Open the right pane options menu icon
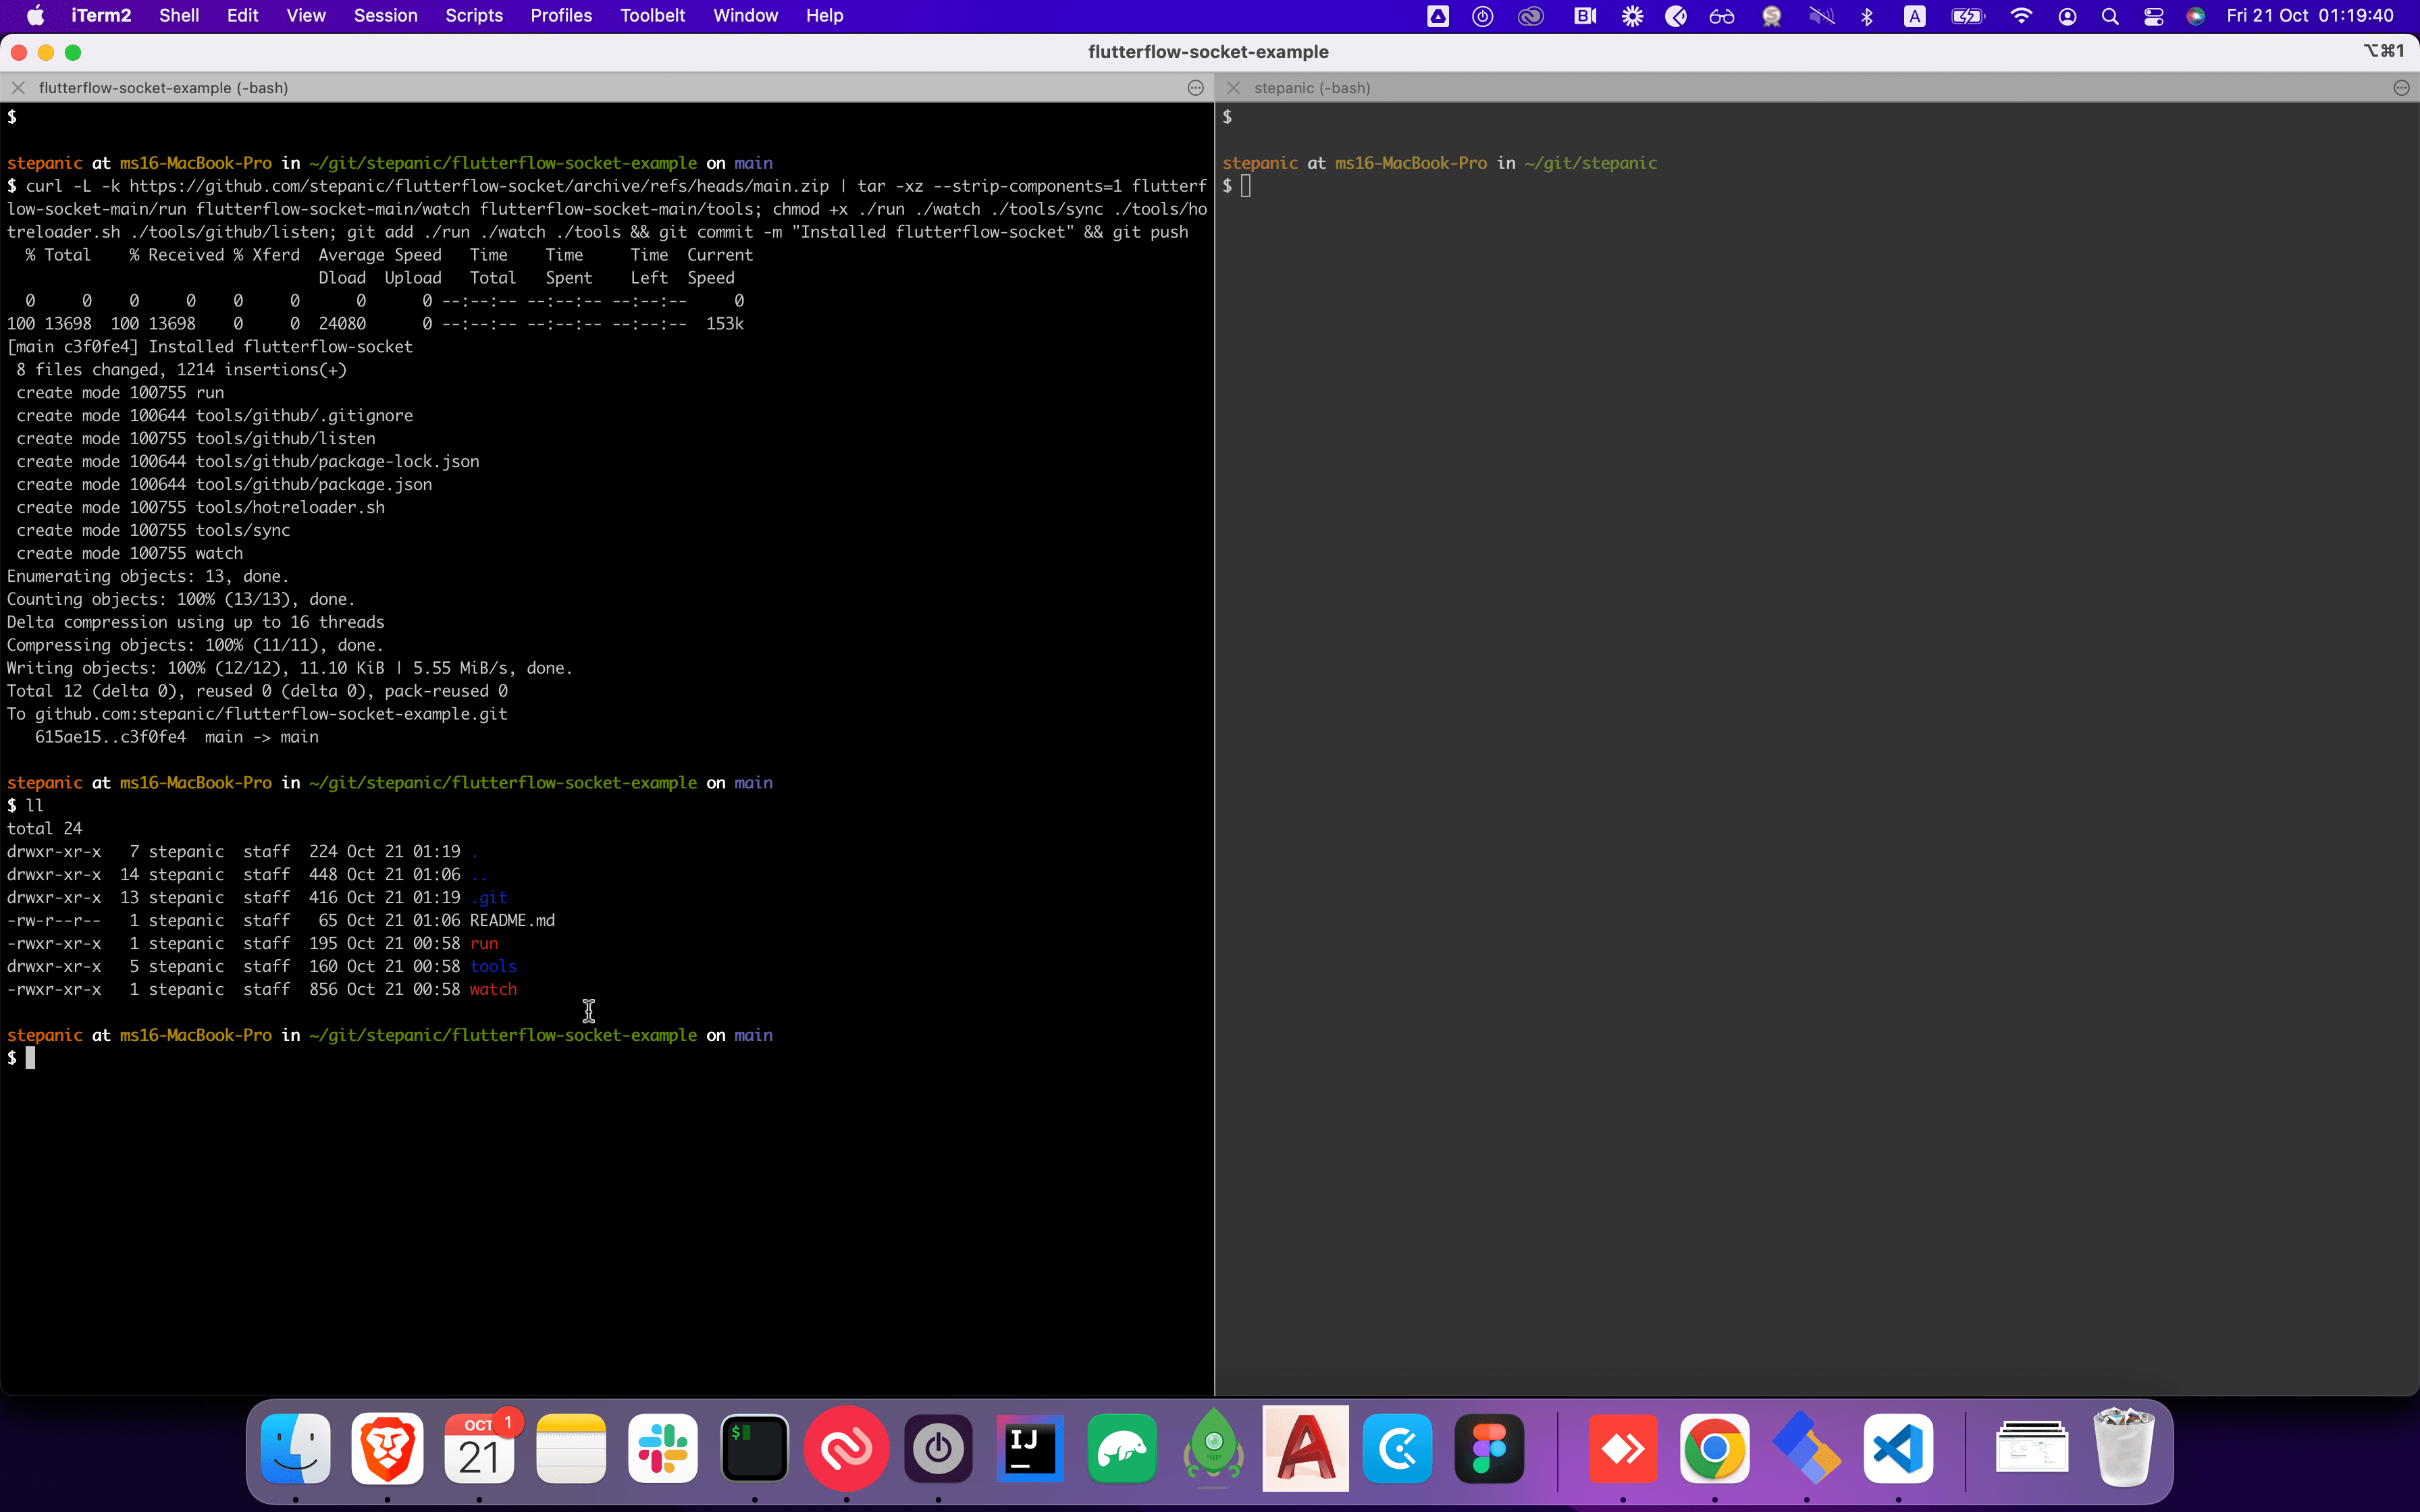Screen dimensions: 2420x1512 pos(2401,88)
